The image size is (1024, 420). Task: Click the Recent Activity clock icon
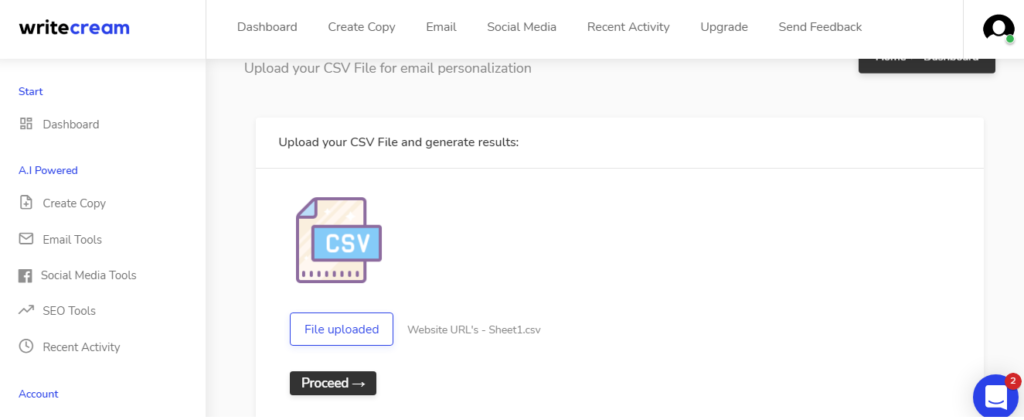coord(26,346)
